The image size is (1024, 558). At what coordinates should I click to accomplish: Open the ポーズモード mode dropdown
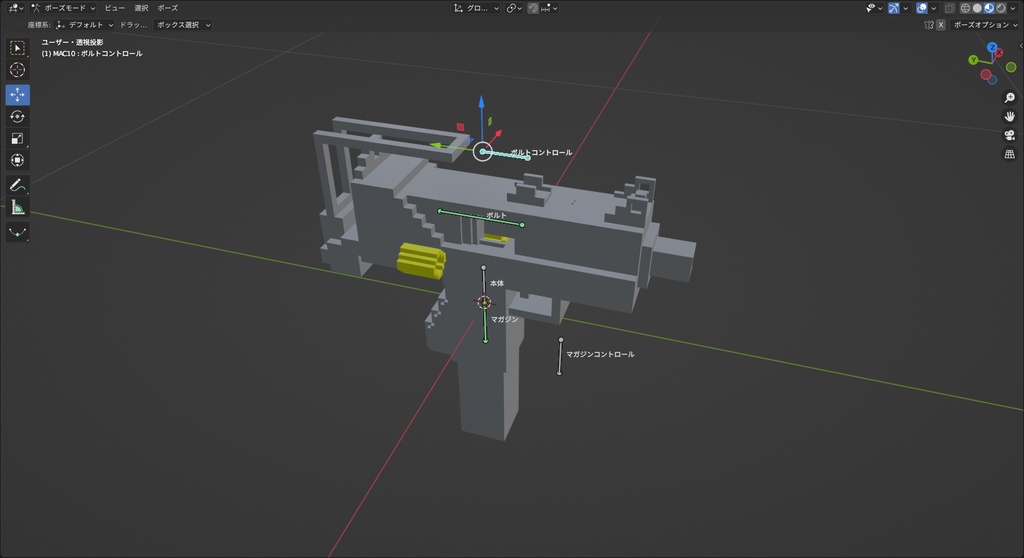[63, 8]
